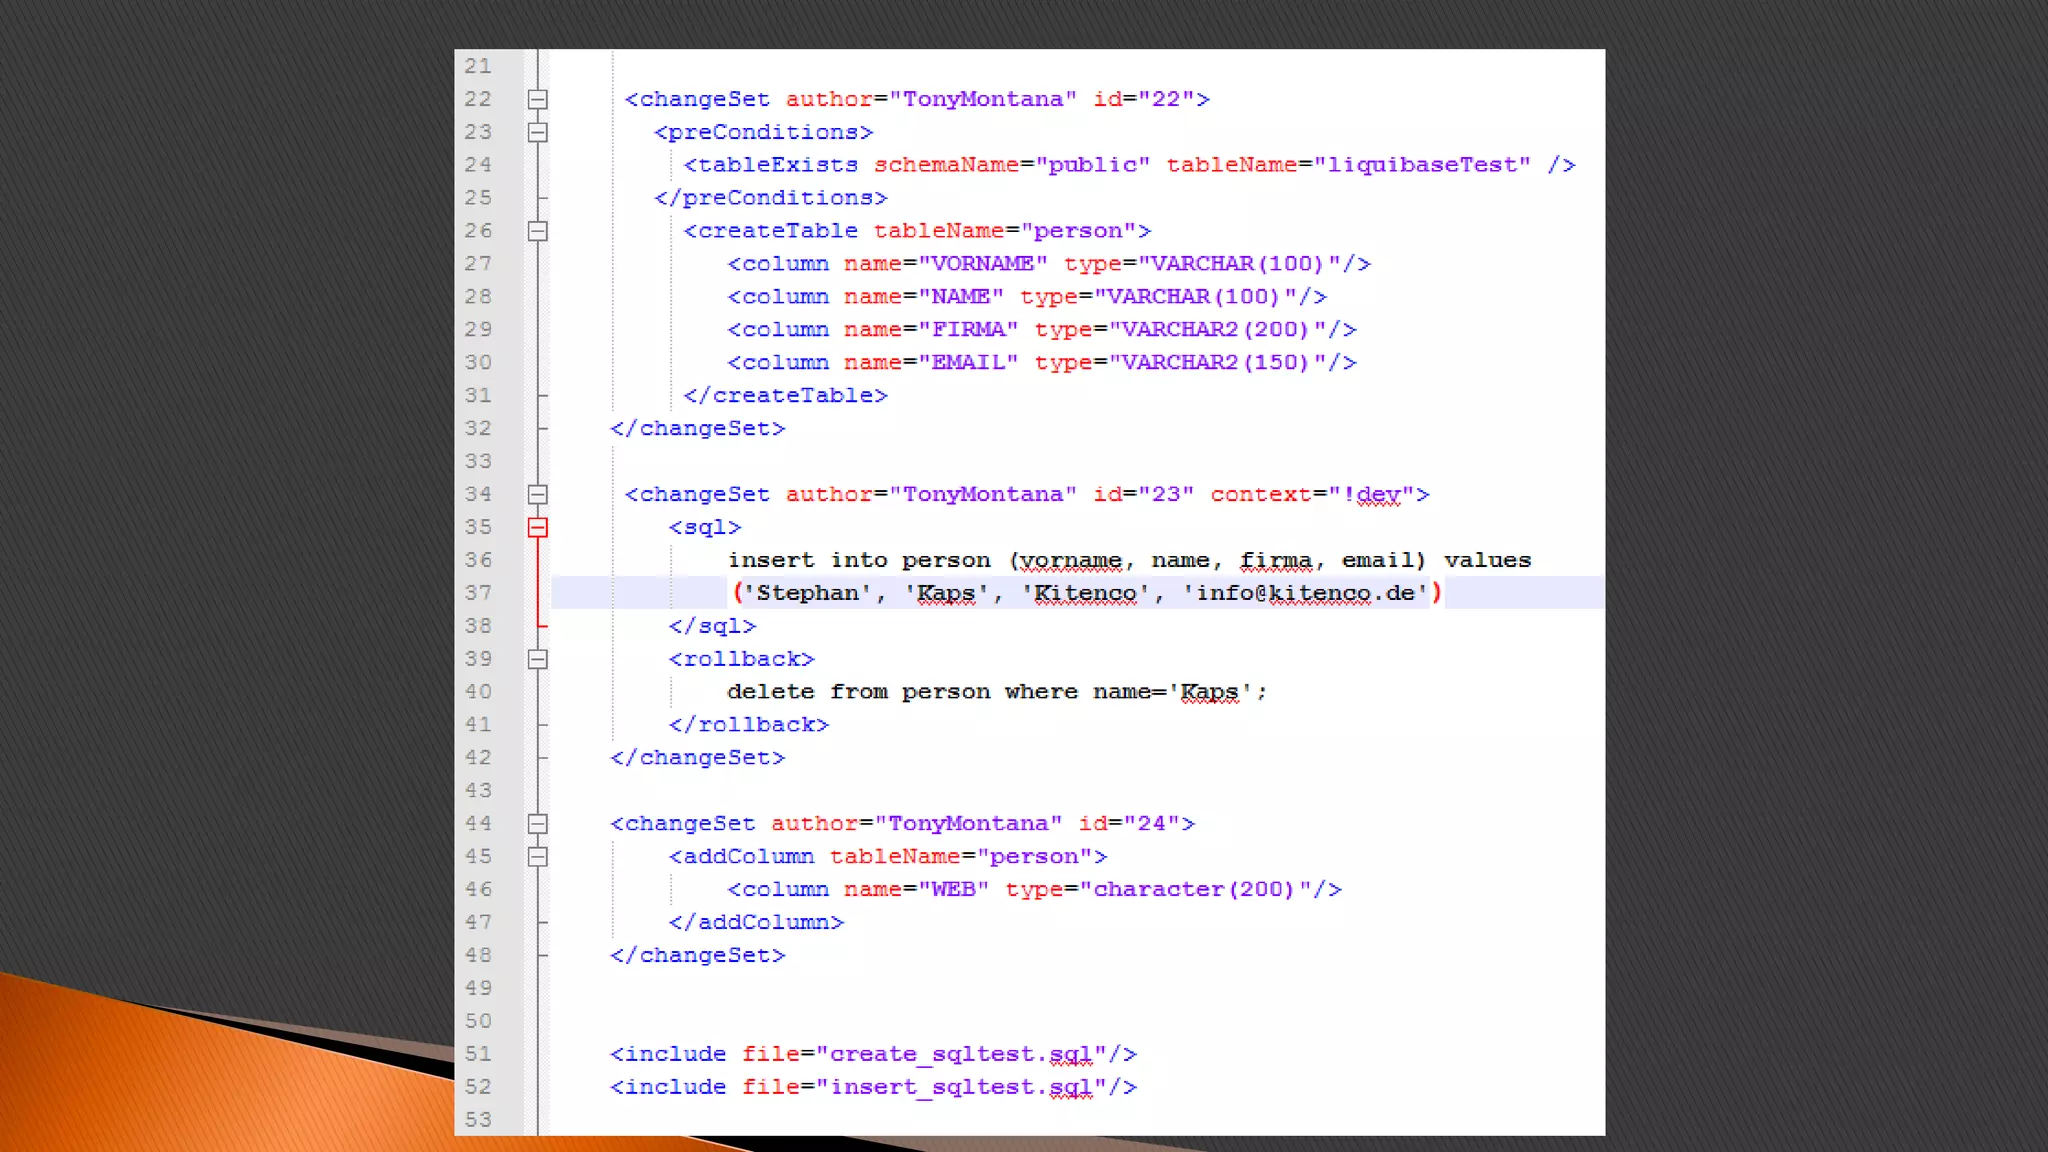This screenshot has width=2048, height=1152.
Task: Collapse the rollback block on line 39
Action: point(537,659)
